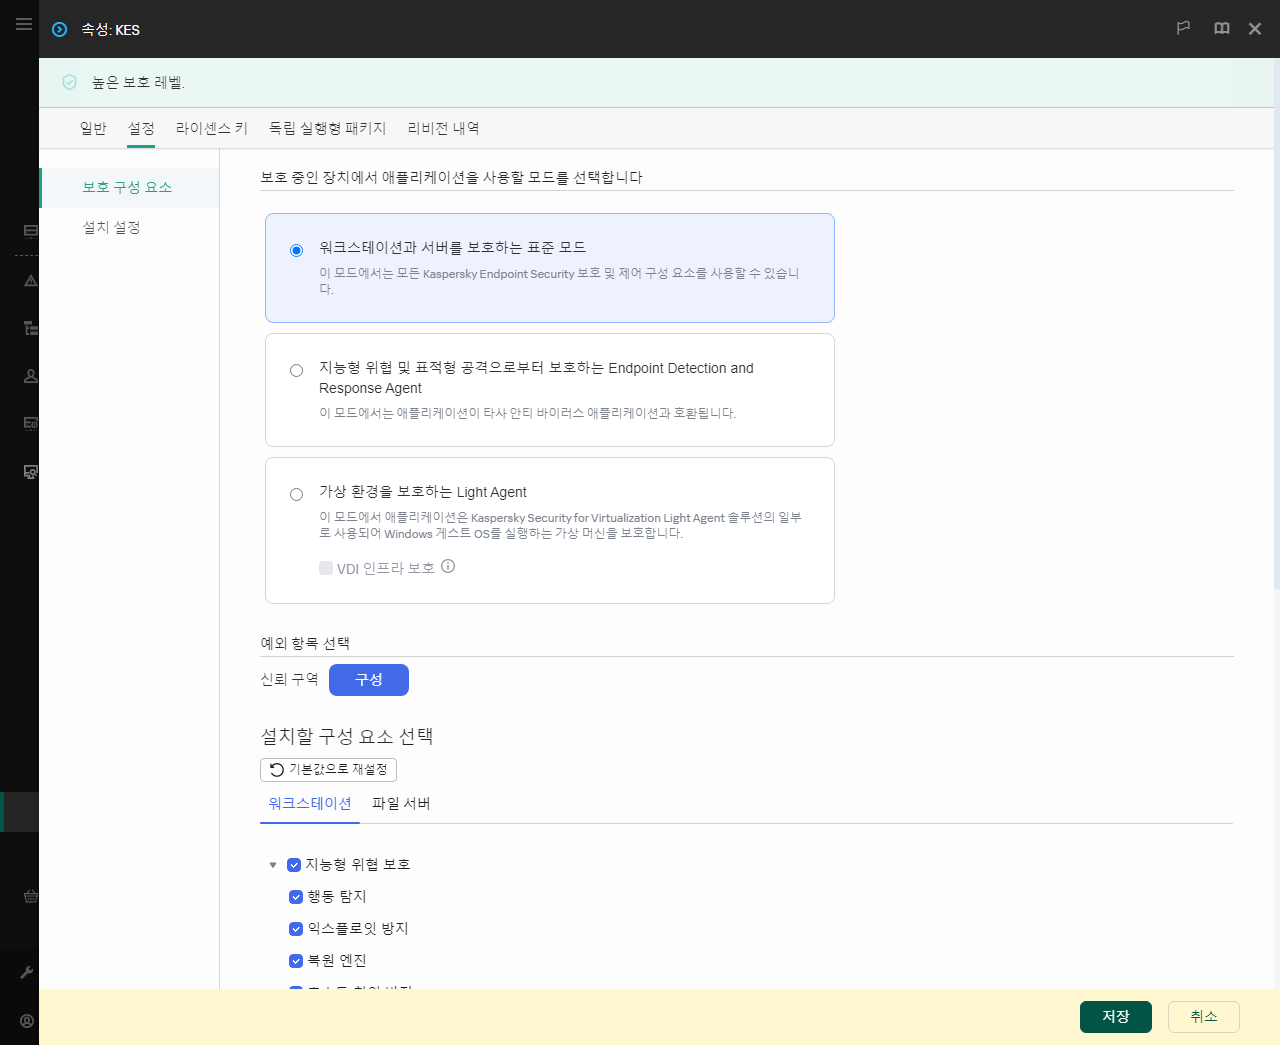Select the Endpoint Detection and Response Agent mode

point(296,370)
